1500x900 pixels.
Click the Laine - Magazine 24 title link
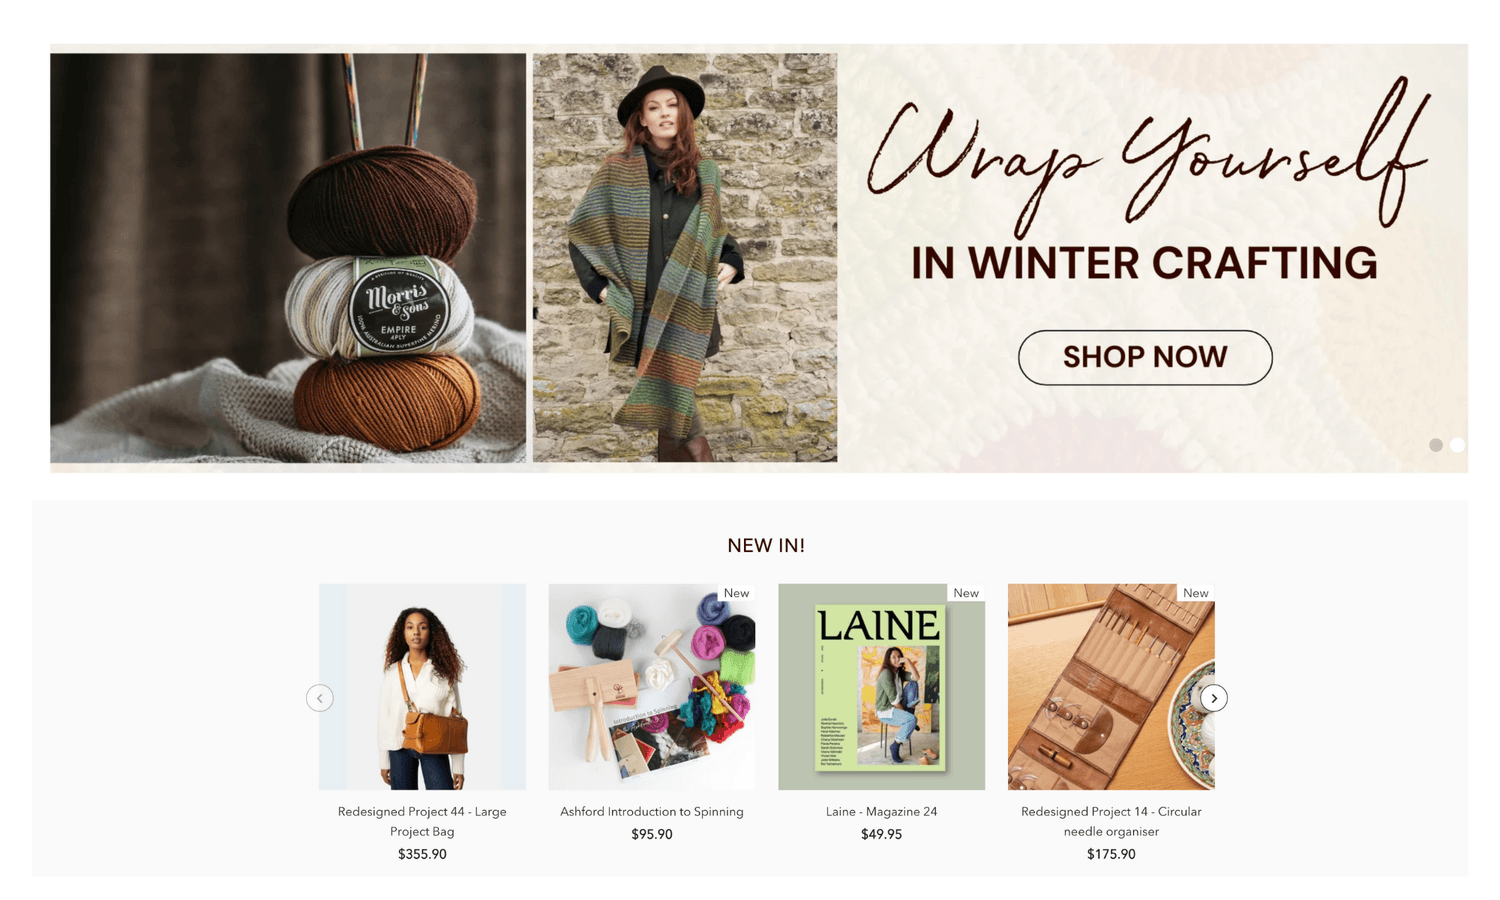881,812
